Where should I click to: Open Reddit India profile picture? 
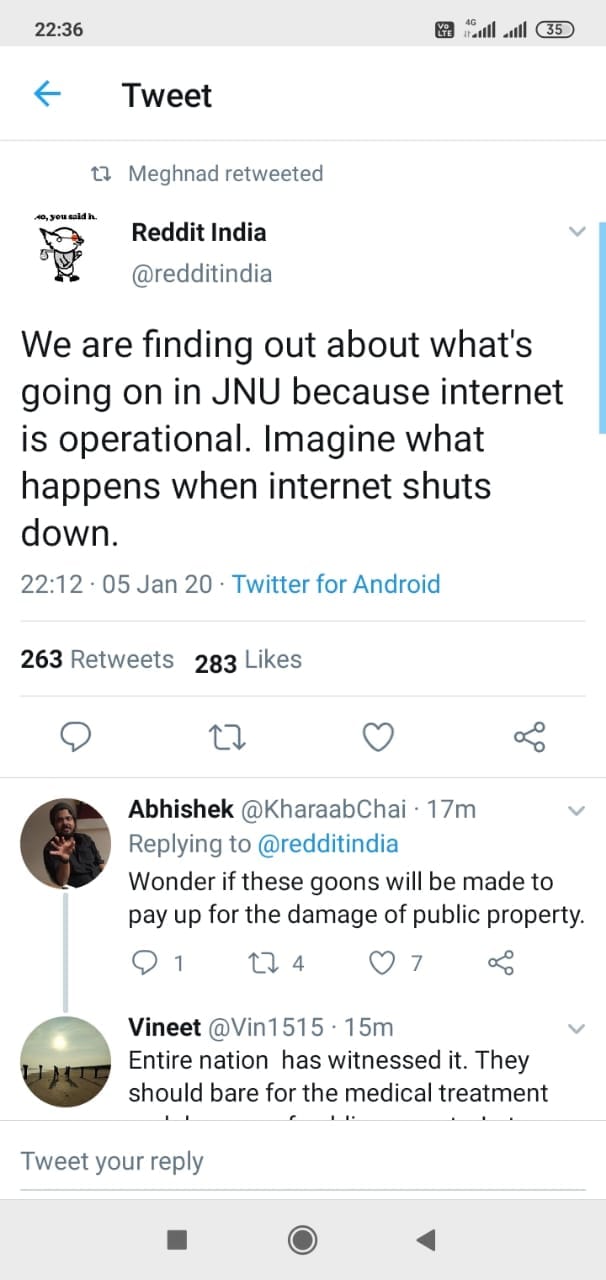60,245
